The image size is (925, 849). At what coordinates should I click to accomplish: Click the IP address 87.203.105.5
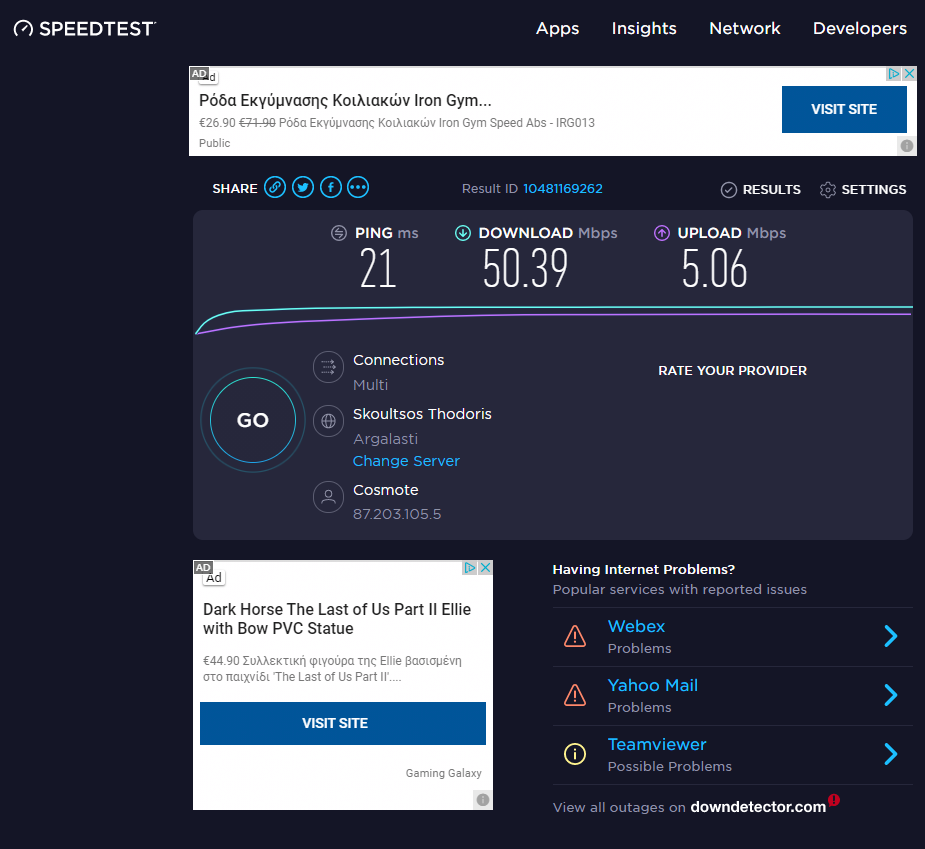tap(397, 514)
